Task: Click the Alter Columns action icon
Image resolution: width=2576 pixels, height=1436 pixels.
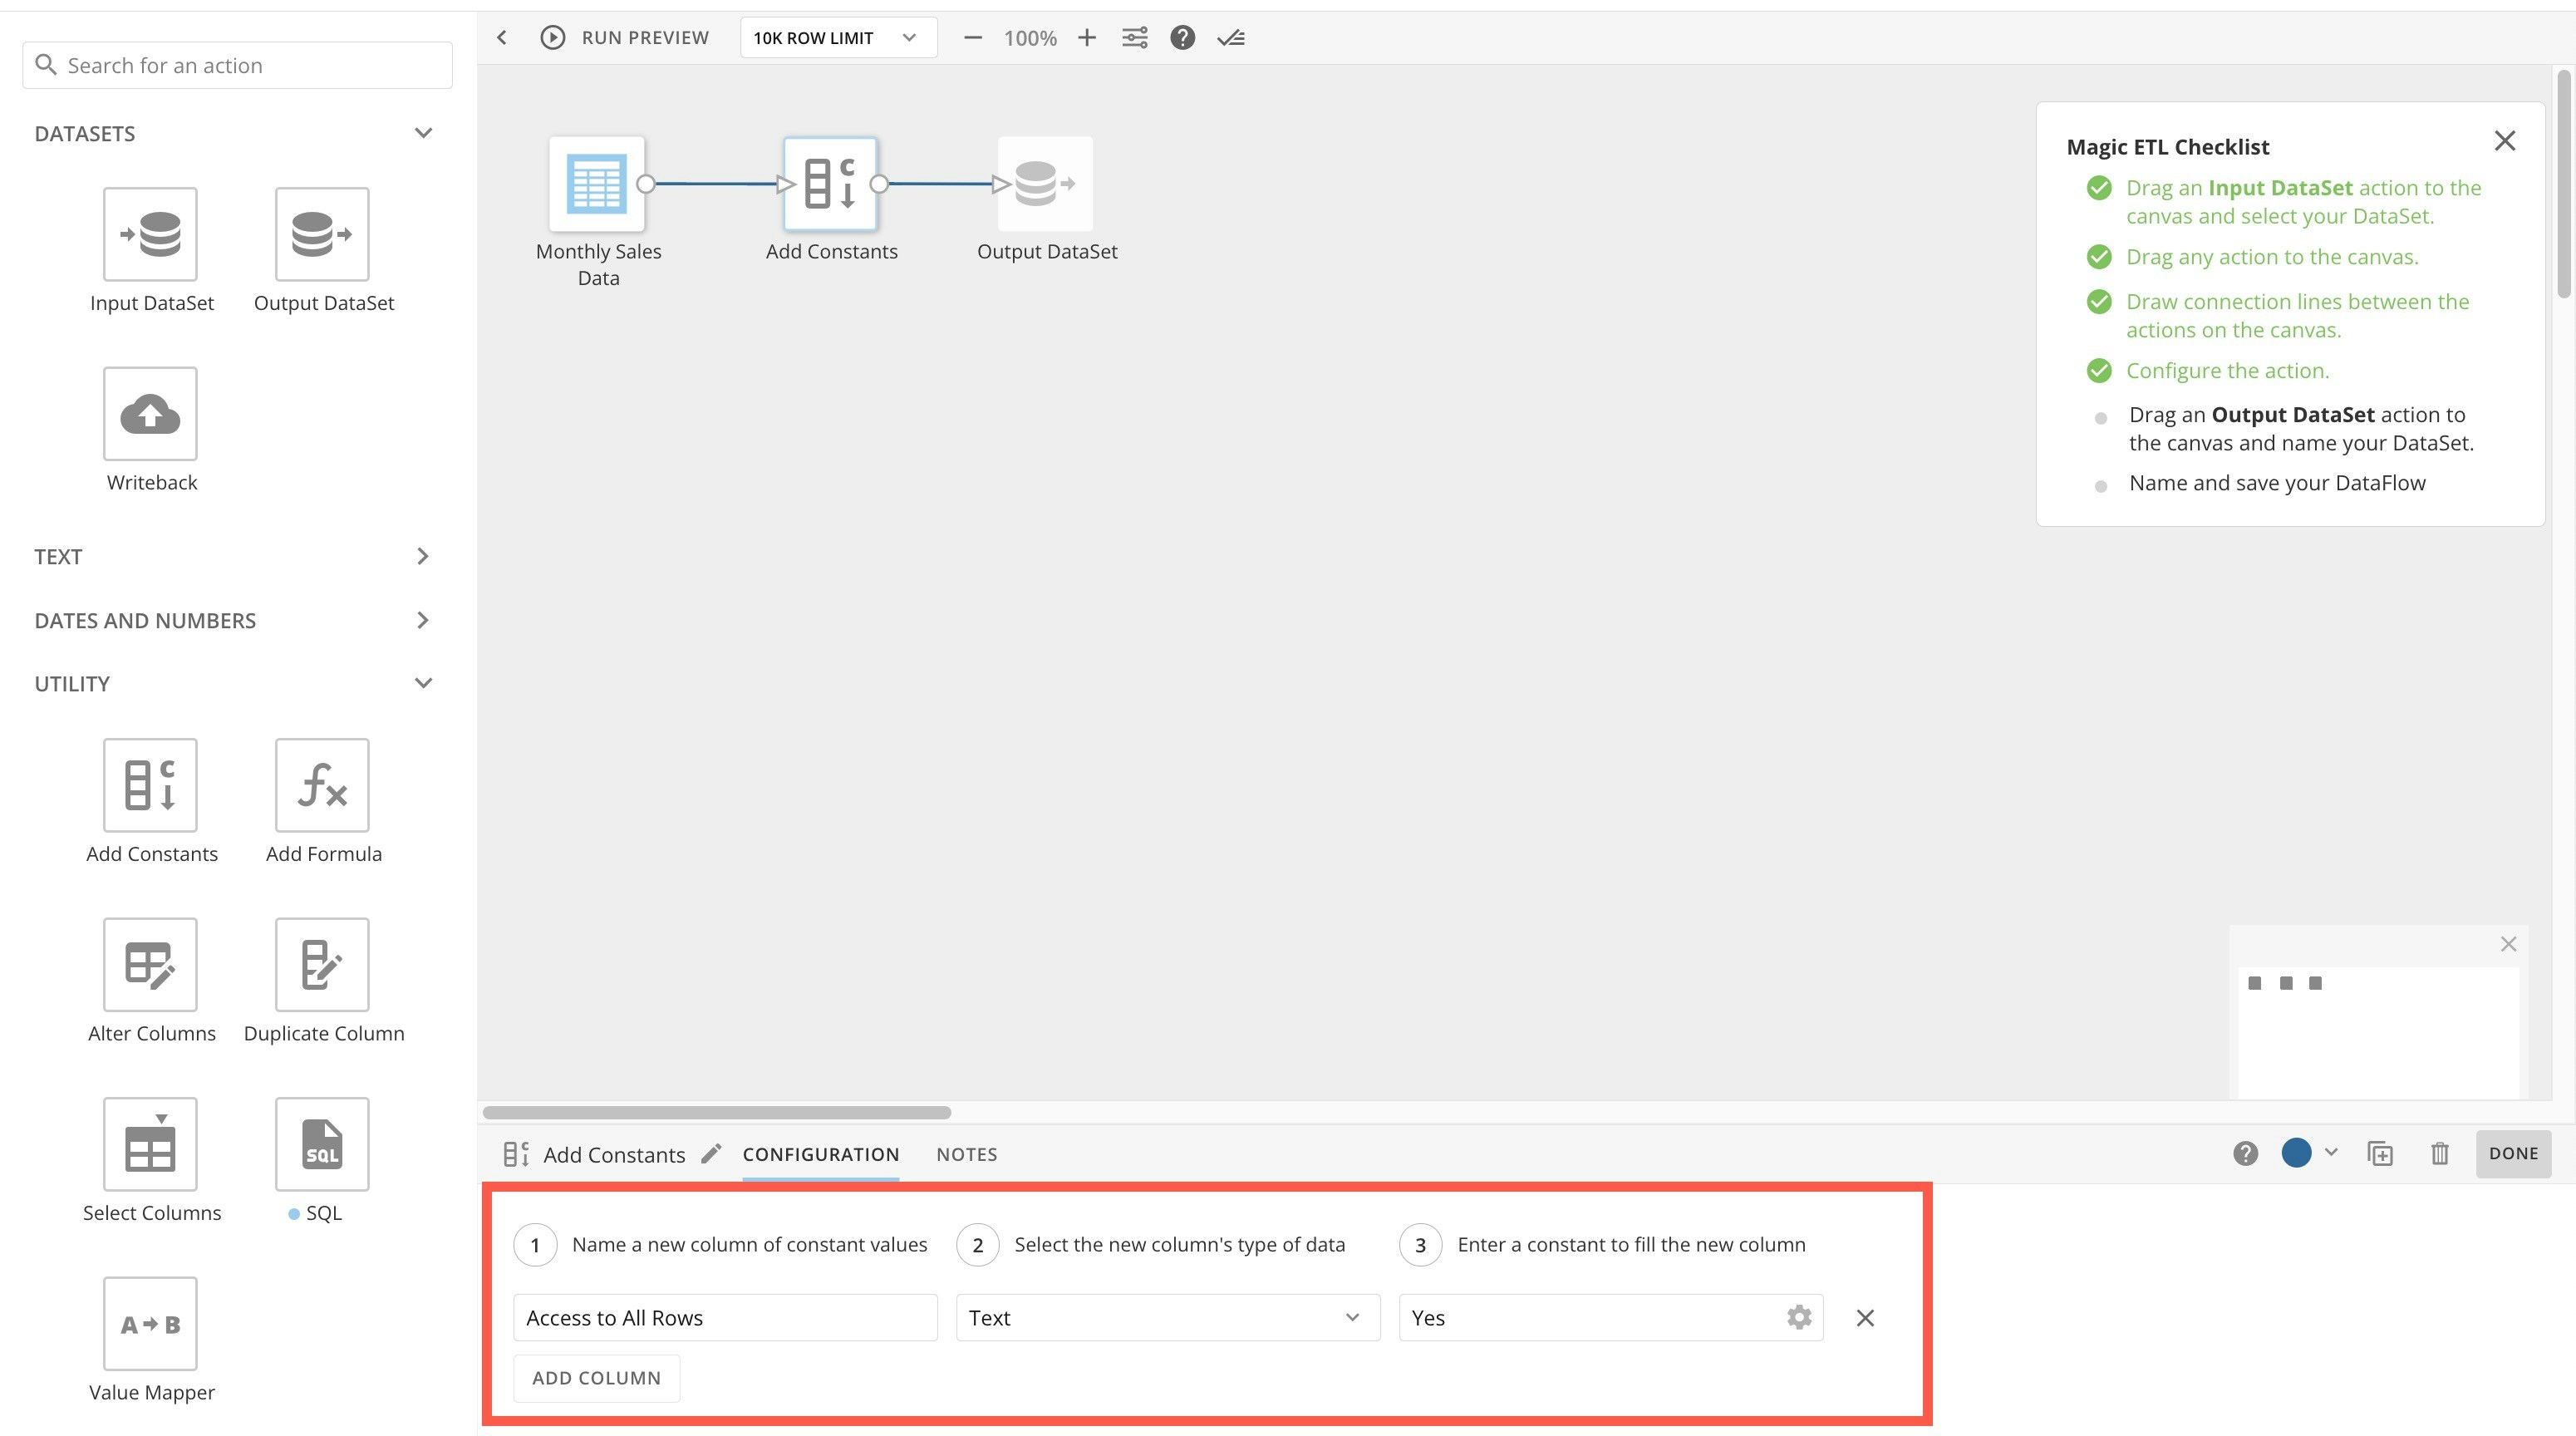Action: click(x=150, y=964)
